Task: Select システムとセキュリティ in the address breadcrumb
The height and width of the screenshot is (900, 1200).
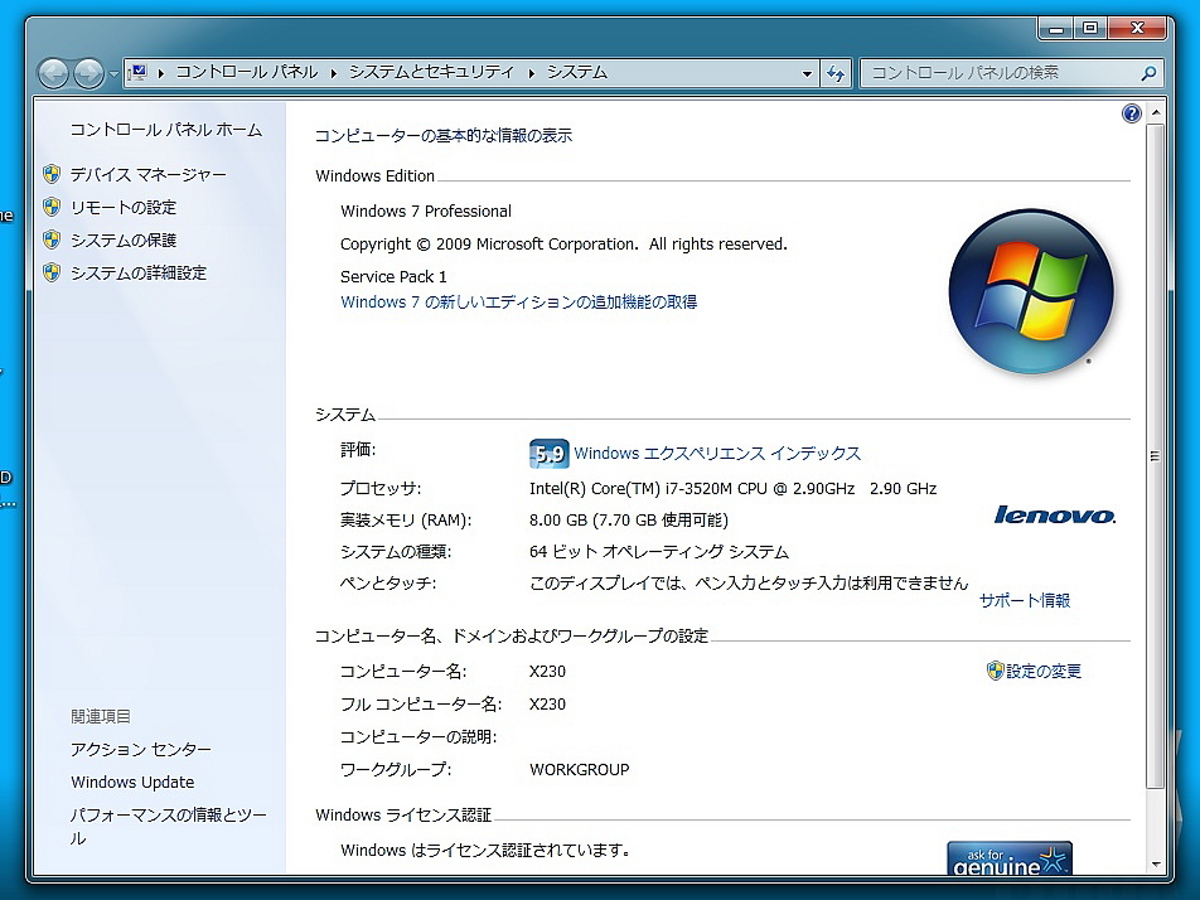Action: tap(431, 72)
